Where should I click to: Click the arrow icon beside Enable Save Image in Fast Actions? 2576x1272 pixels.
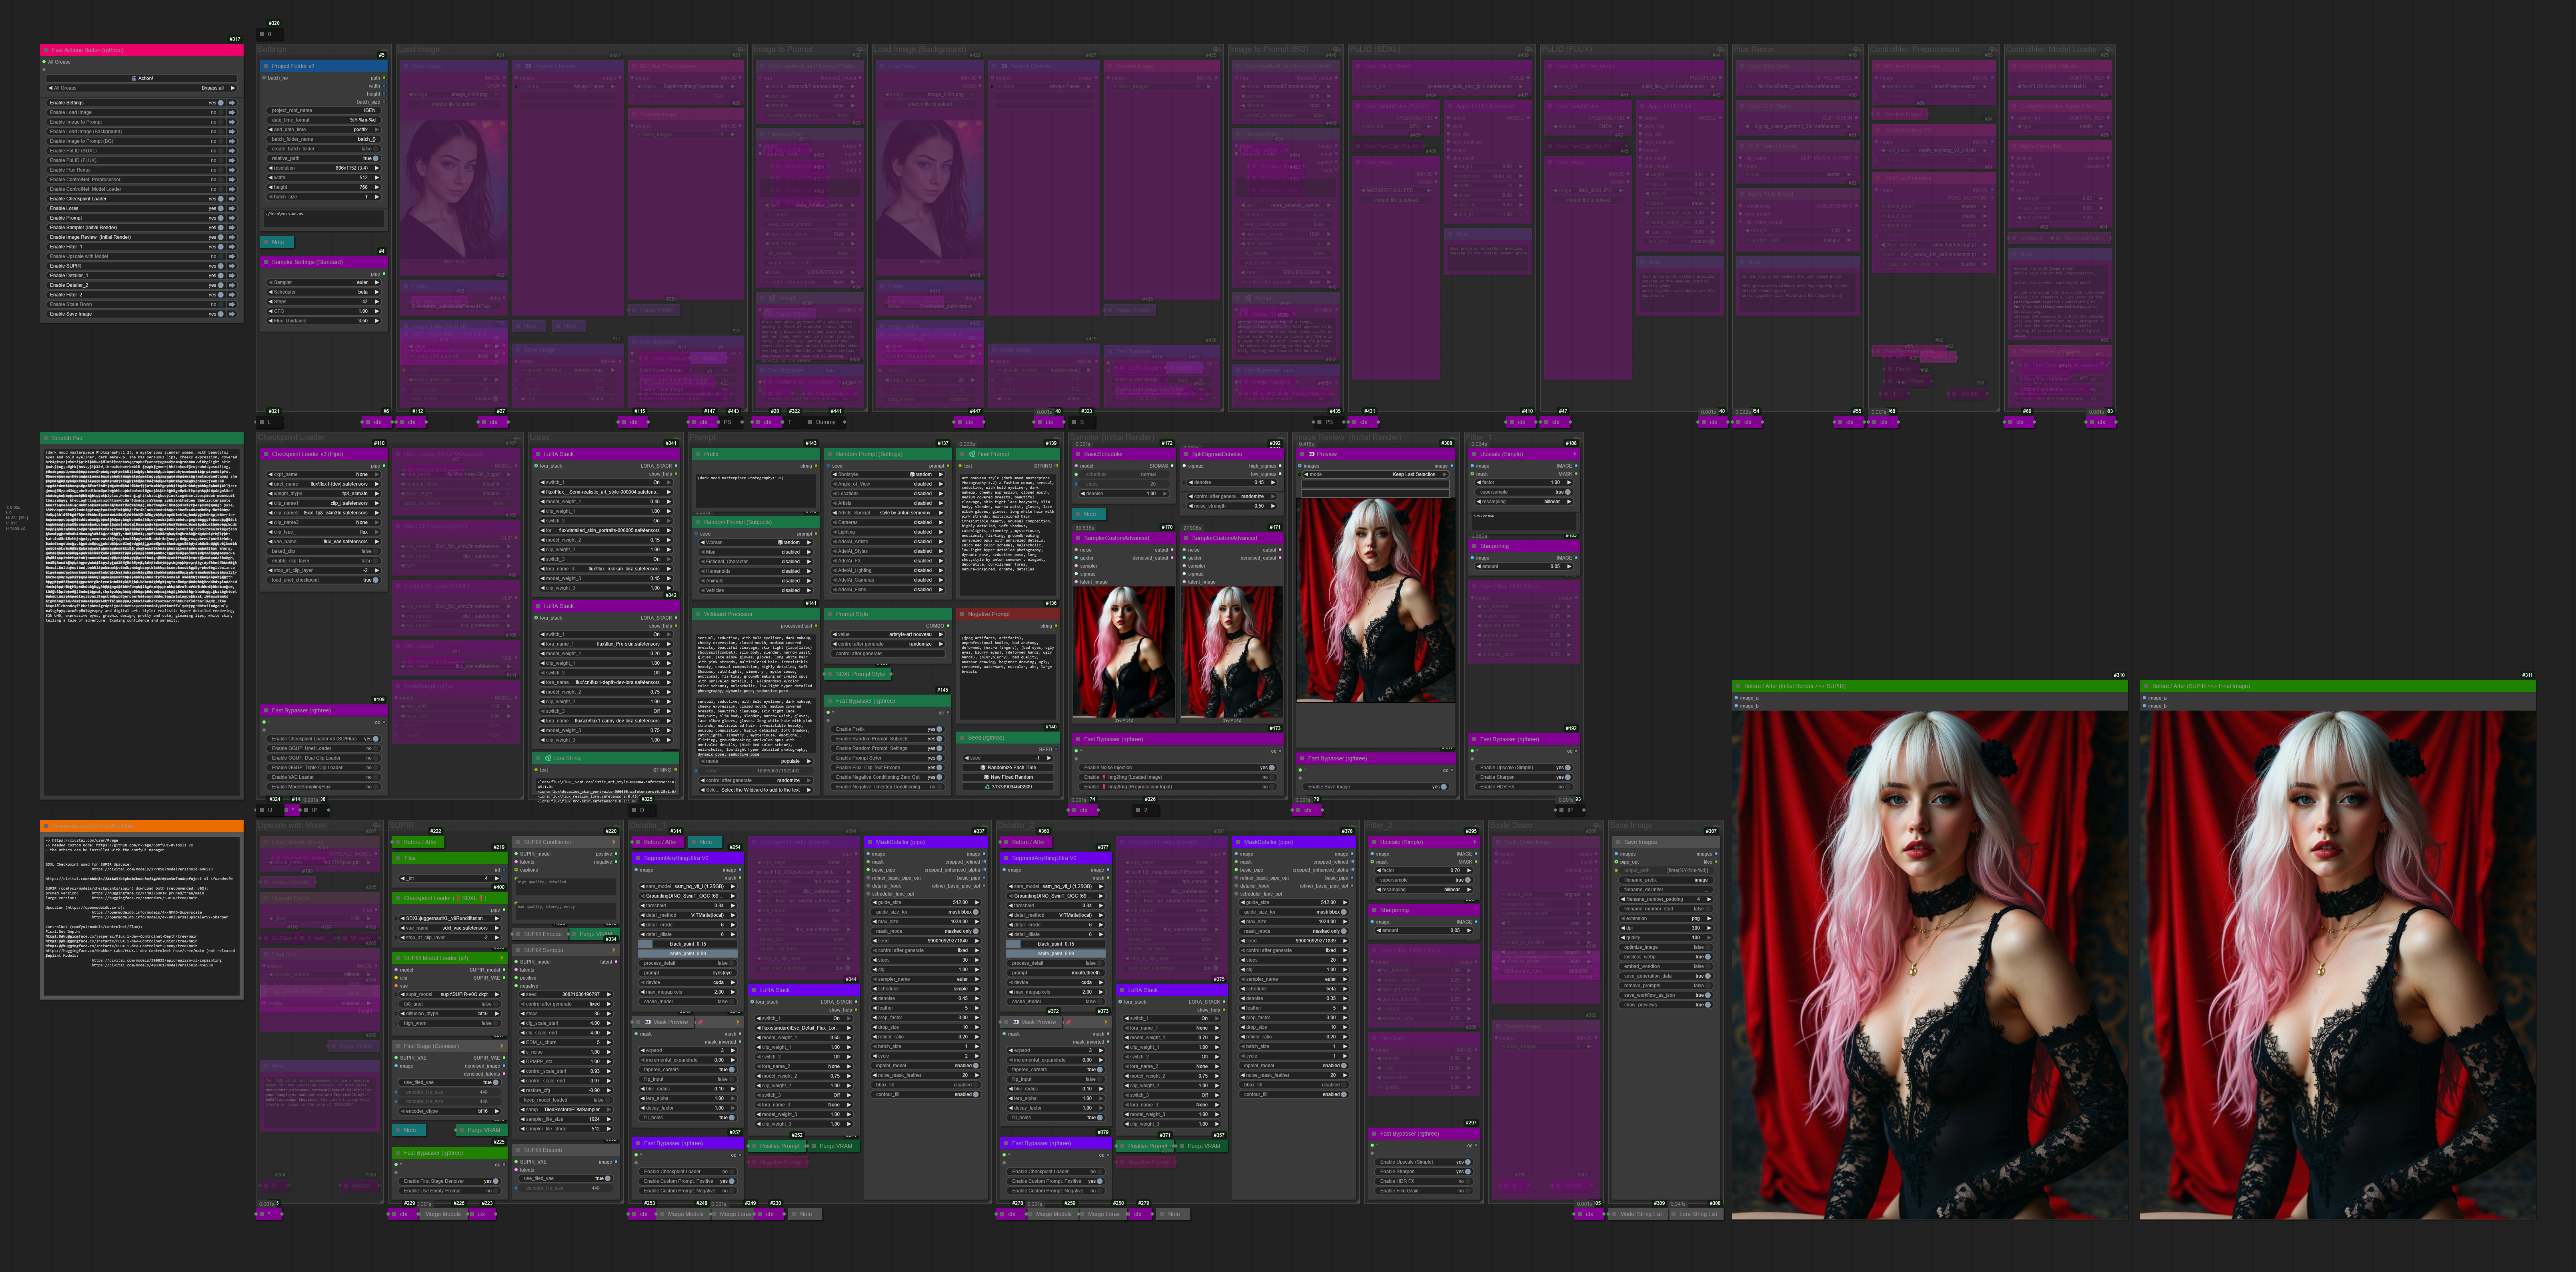click(232, 314)
